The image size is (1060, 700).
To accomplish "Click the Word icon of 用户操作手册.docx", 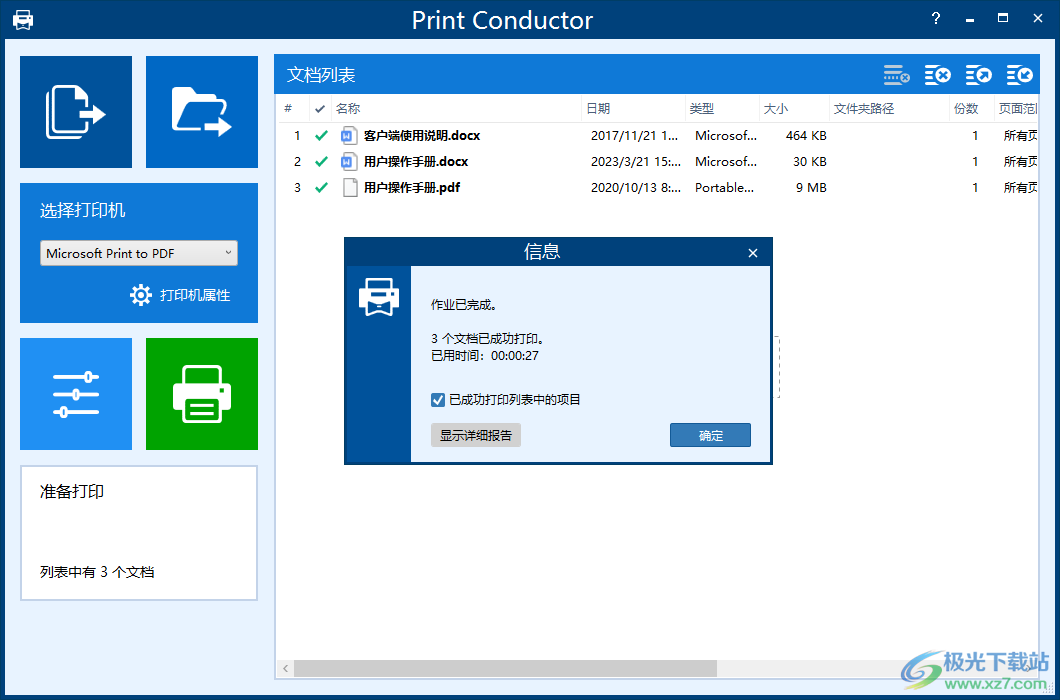I will pos(348,162).
